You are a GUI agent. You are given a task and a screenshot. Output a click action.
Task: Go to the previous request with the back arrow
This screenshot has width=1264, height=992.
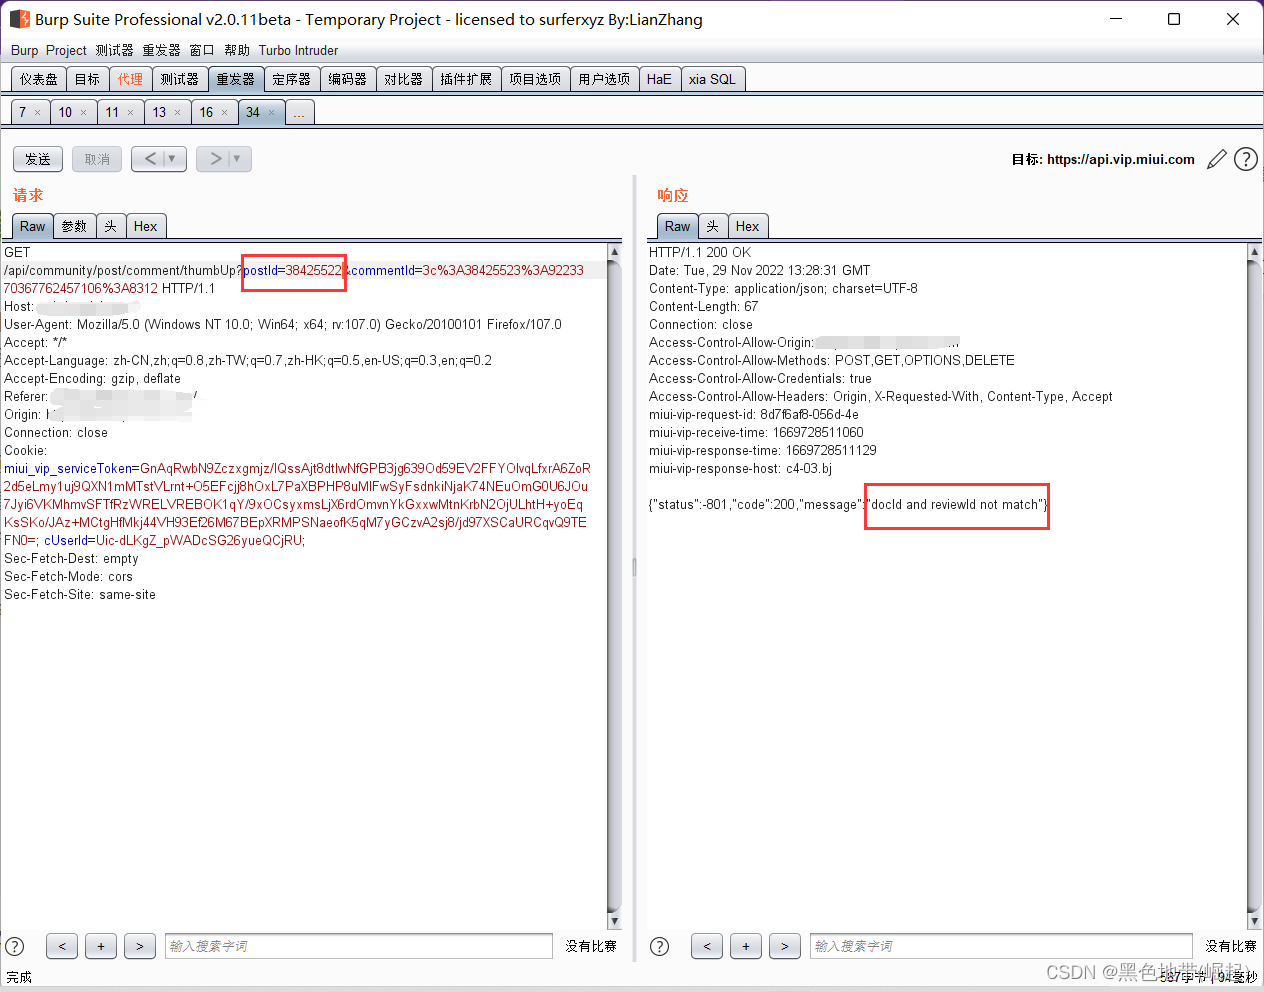150,159
